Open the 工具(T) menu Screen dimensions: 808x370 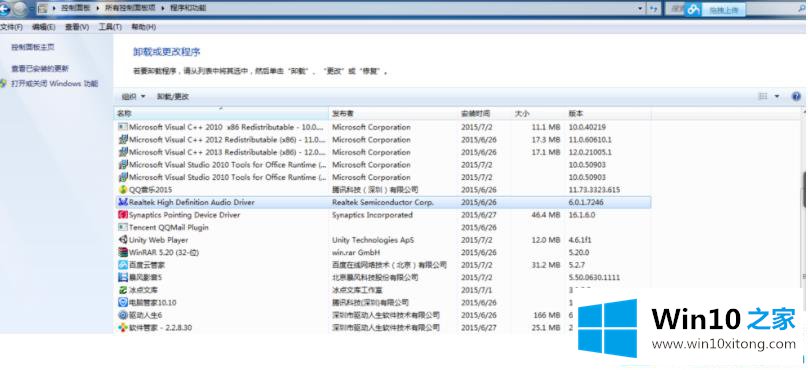(110, 27)
